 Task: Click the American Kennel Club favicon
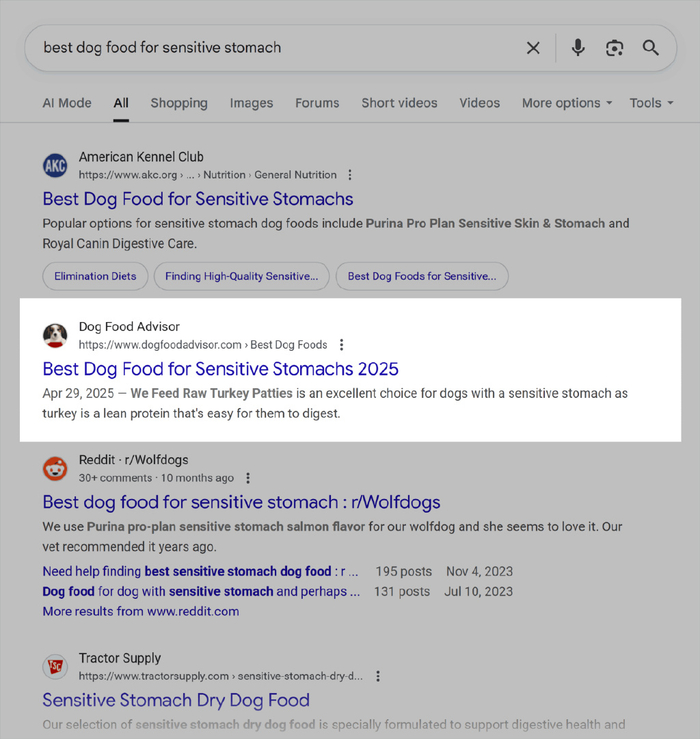55,165
